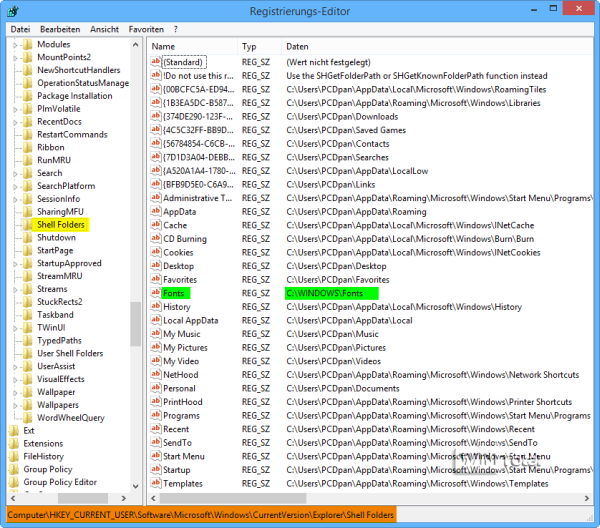Click the tree pane horizontal scrollbar thumb
The height and width of the screenshot is (528, 600).
click(83, 498)
